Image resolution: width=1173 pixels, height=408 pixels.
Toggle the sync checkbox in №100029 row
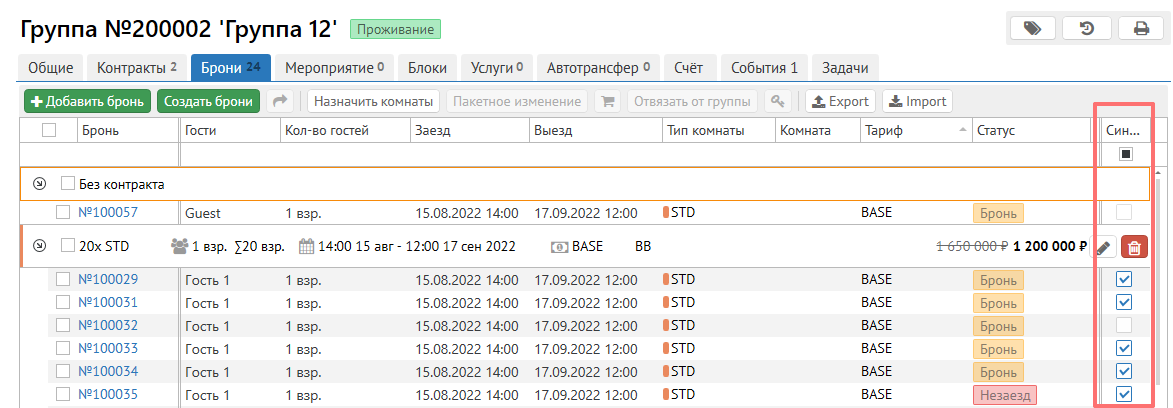(1124, 279)
